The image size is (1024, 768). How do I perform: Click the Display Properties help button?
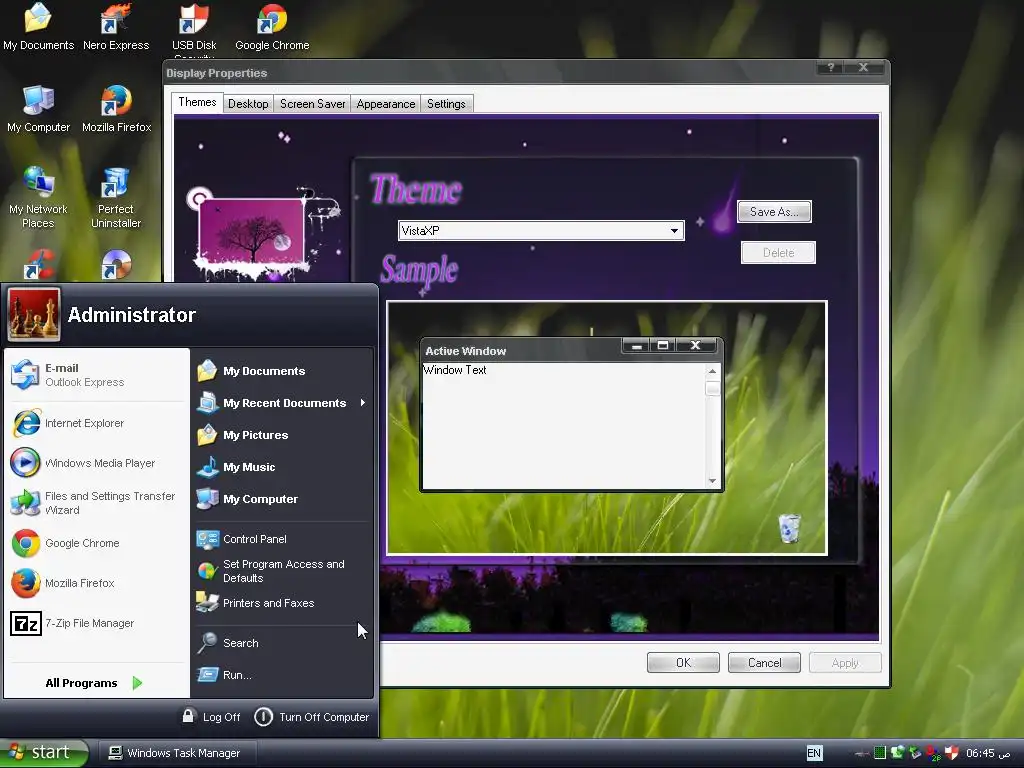coord(831,67)
